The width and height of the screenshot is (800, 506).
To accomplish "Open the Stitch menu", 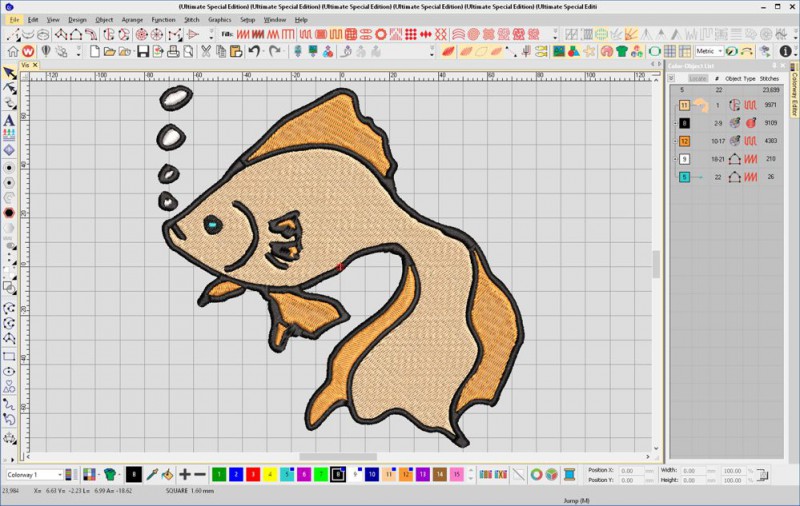I will (x=192, y=20).
